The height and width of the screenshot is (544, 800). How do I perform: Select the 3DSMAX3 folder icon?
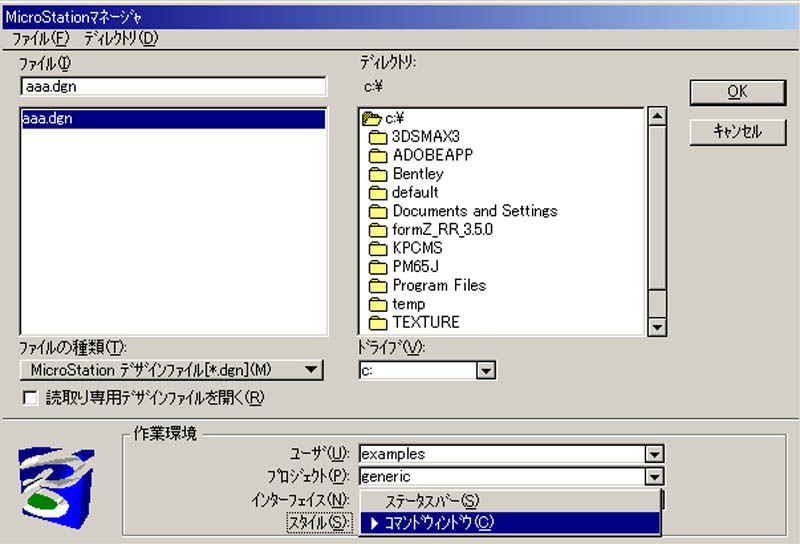pyautogui.click(x=378, y=137)
